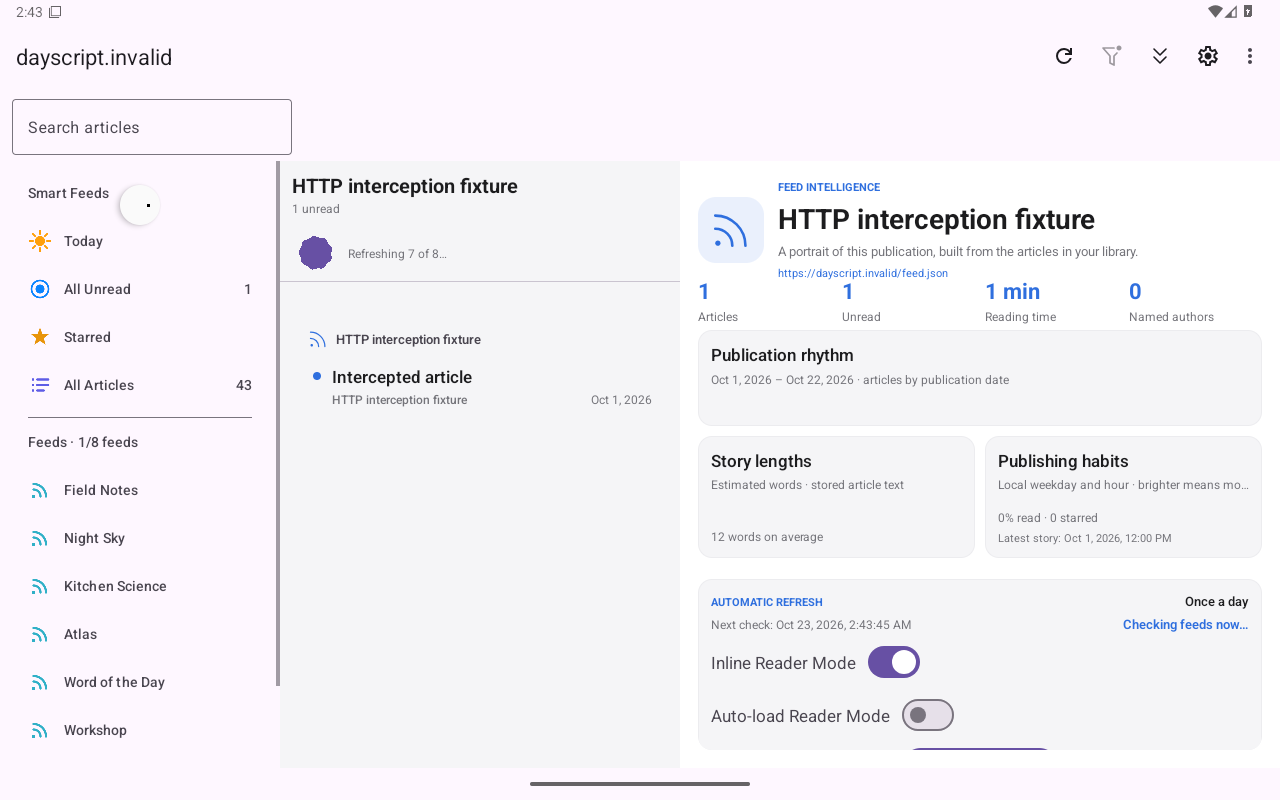This screenshot has height=800, width=1280.
Task: Open the Publishing habits card
Action: tap(1123, 497)
